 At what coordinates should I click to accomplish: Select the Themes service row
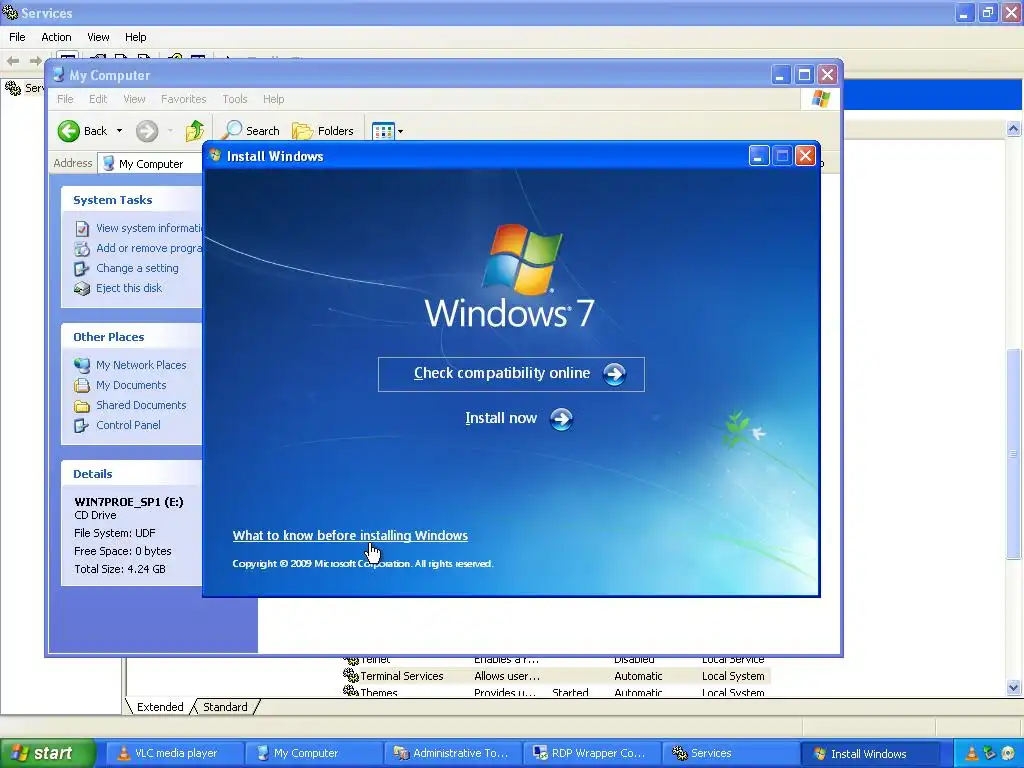(555, 692)
